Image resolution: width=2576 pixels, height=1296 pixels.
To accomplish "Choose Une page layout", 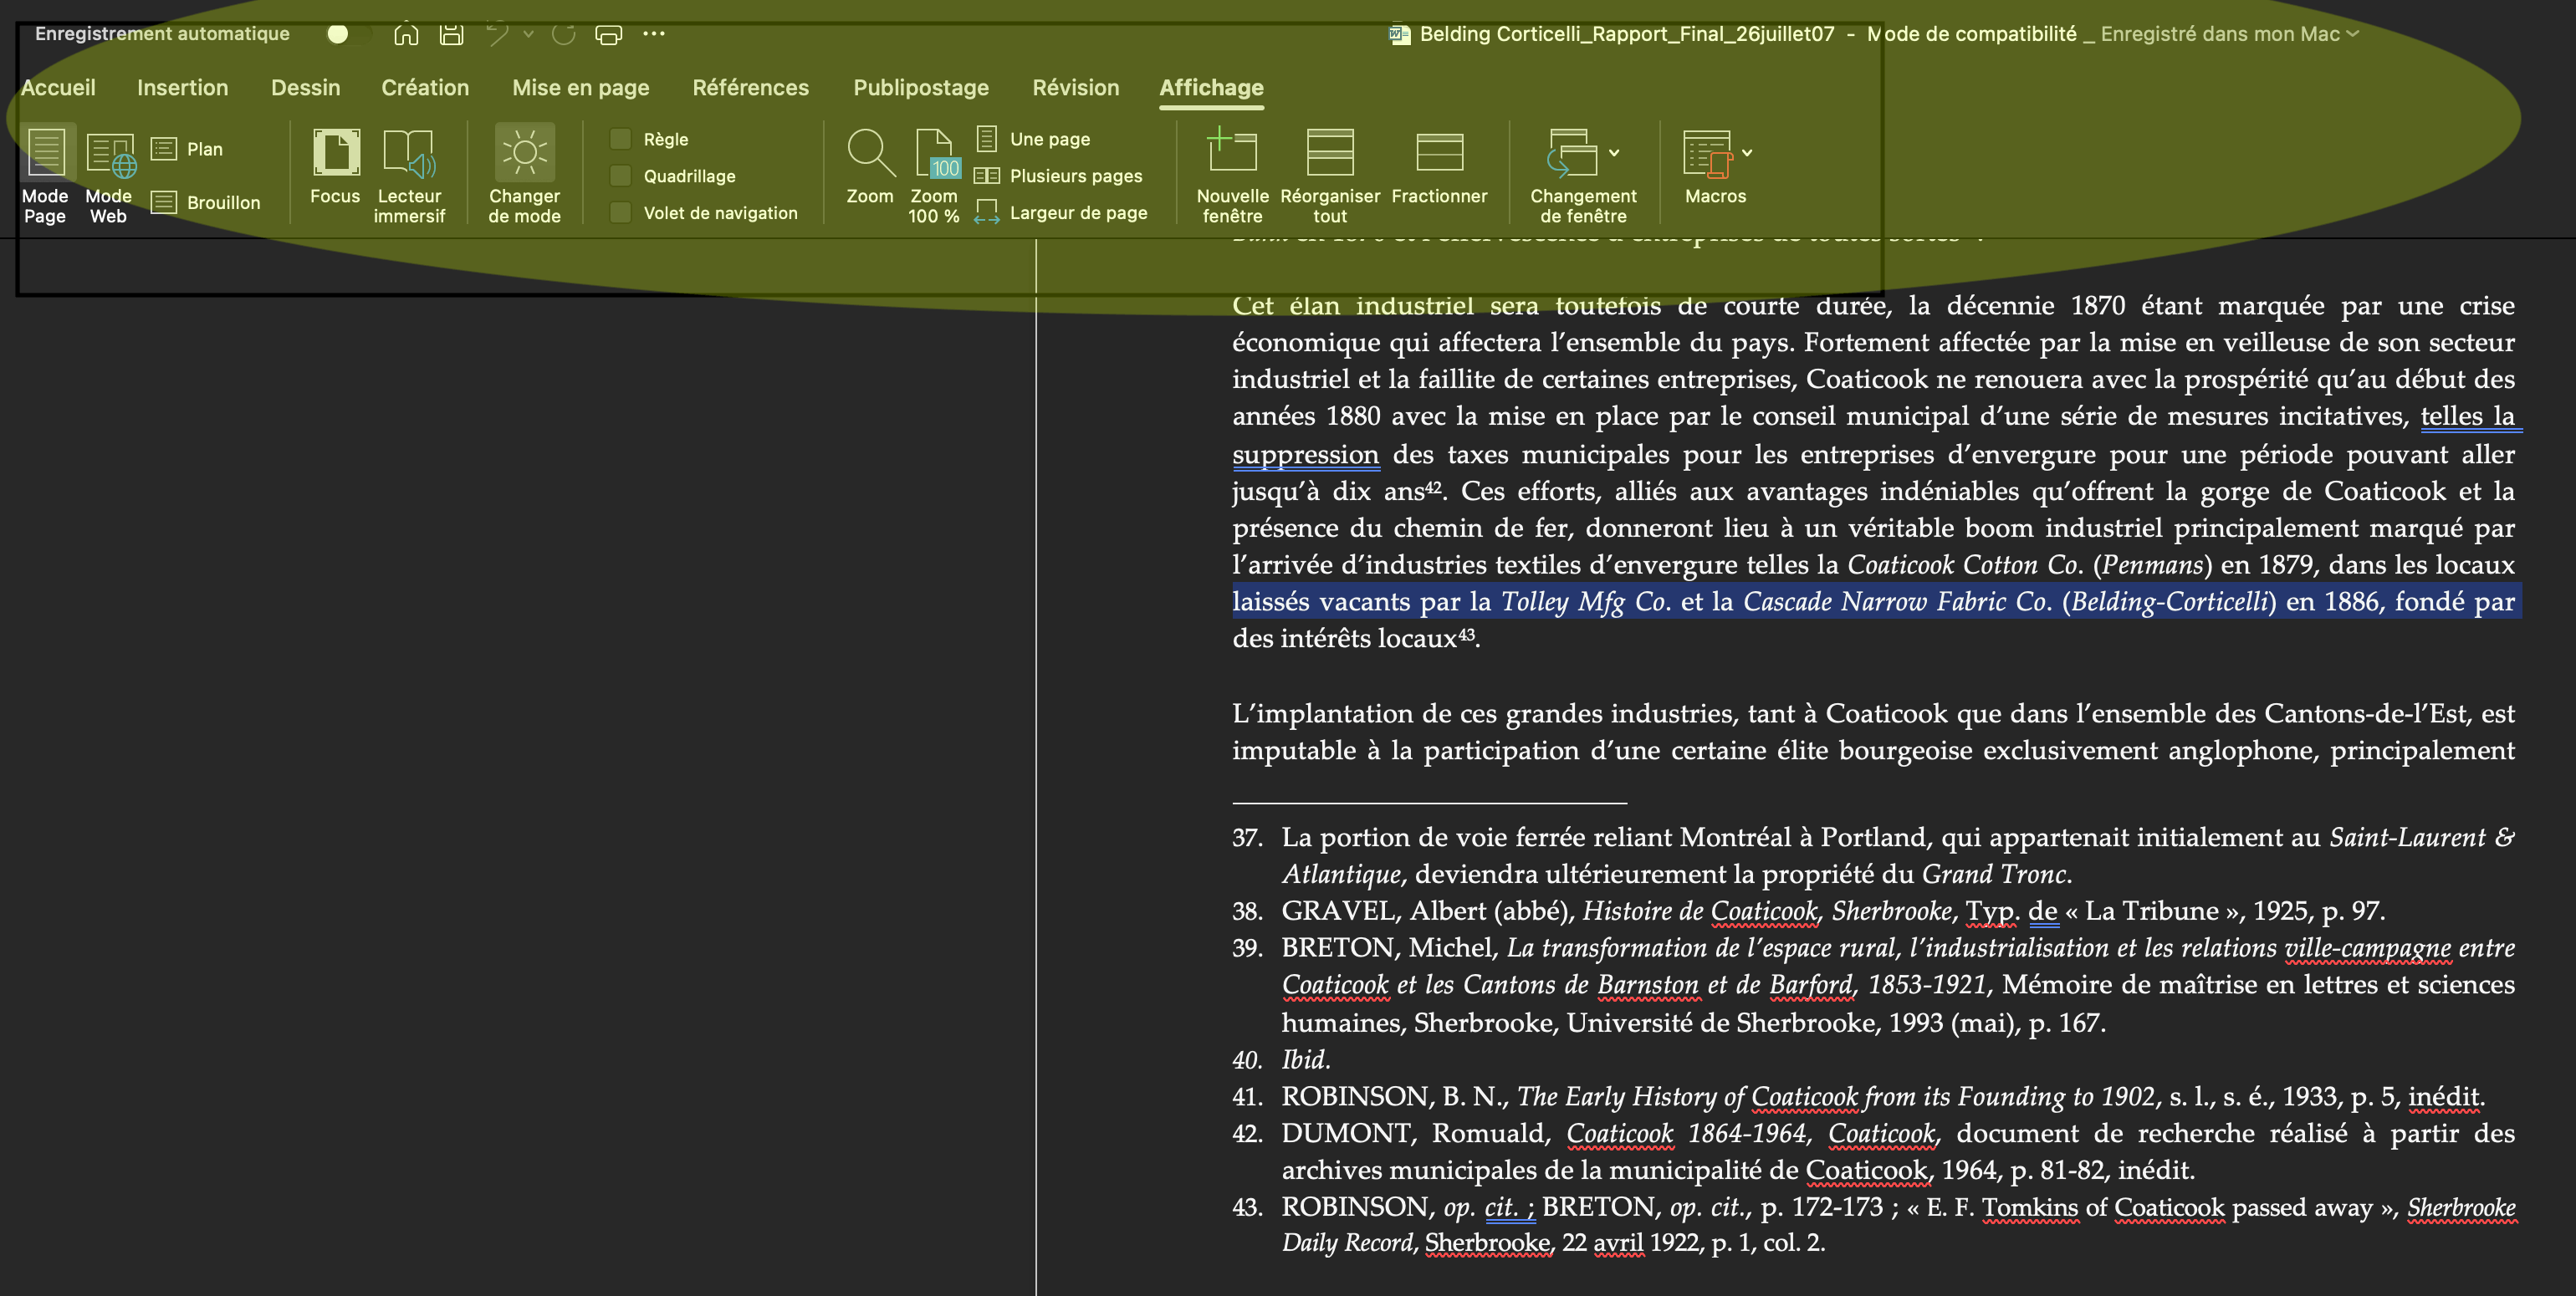I will (1033, 139).
